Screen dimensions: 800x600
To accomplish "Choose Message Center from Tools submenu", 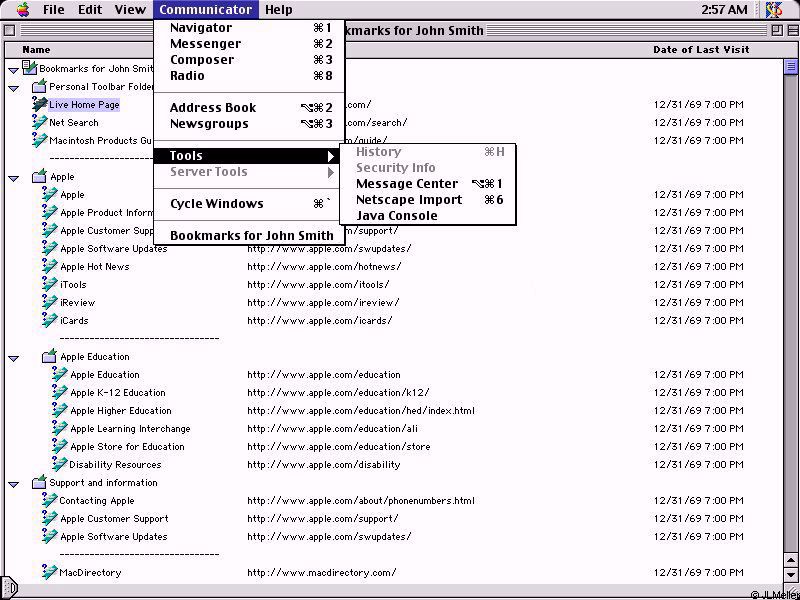I will tap(407, 184).
